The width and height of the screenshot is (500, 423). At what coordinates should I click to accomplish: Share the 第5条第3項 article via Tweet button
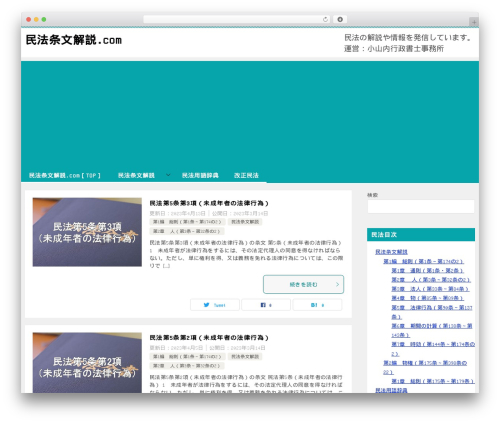(215, 305)
